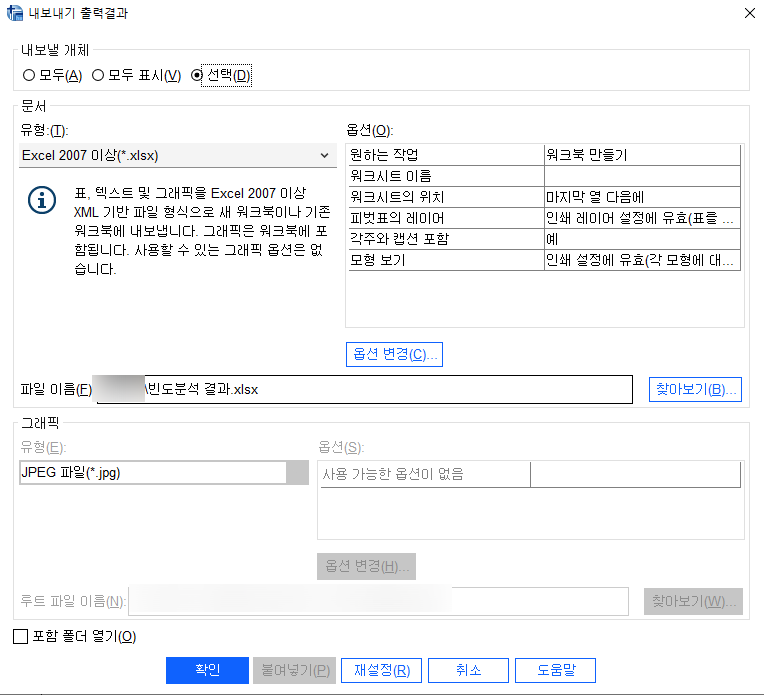
Task: Open the JPEG 파일(*.jpg) graphic type dropdown
Action: [x=164, y=472]
